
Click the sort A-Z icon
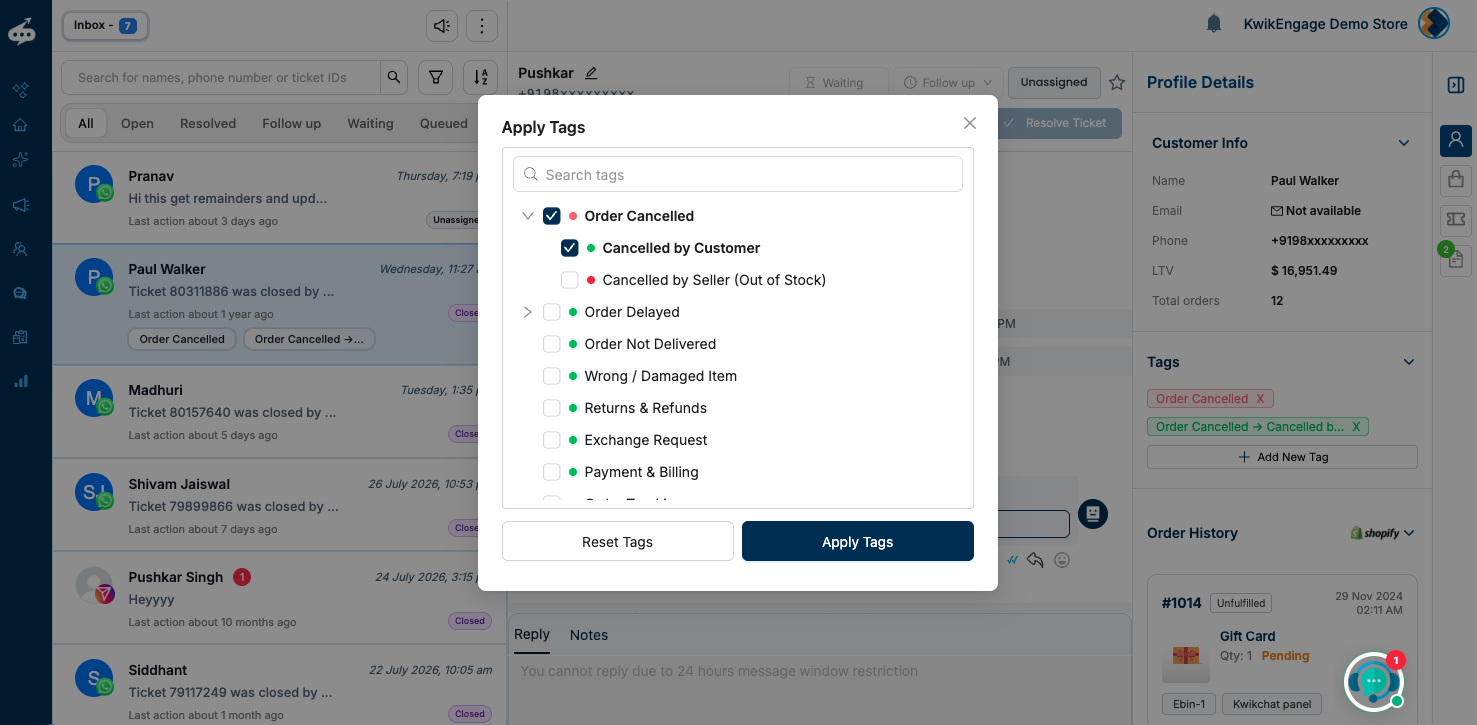coord(481,77)
